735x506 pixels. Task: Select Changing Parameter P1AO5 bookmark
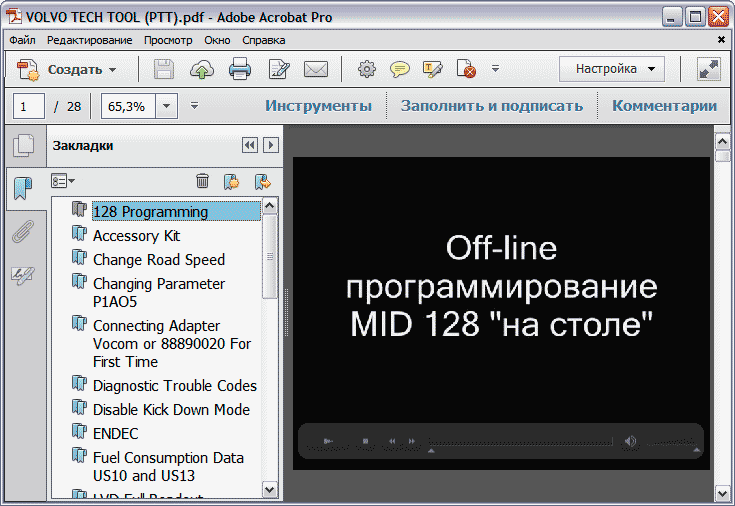click(x=159, y=293)
